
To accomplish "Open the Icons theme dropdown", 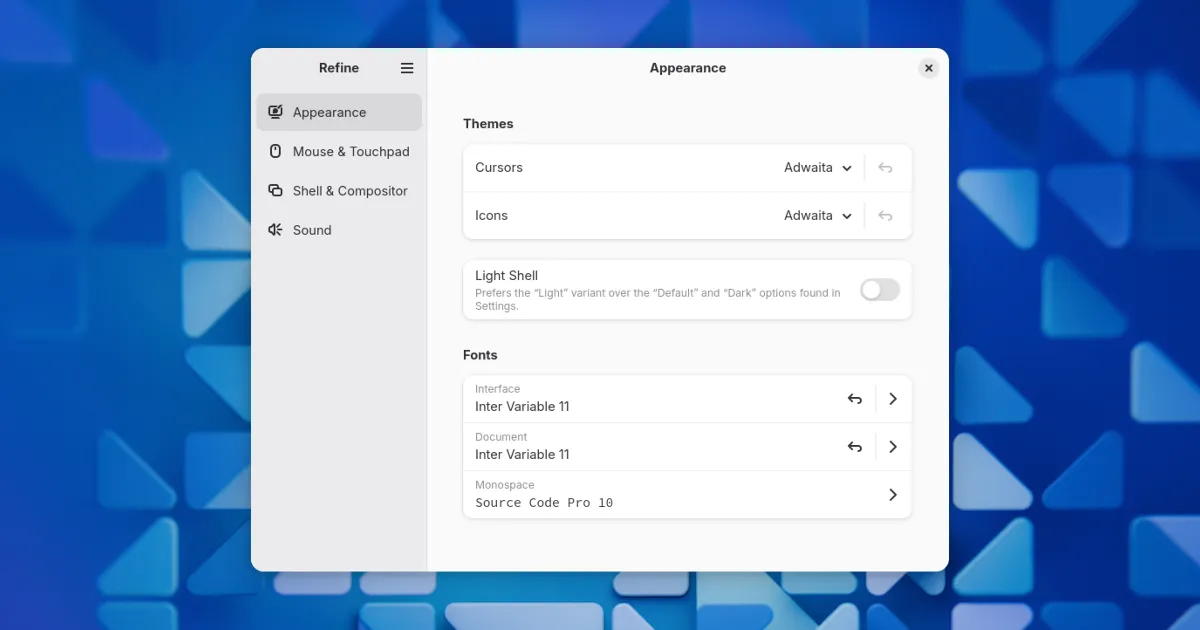I will pos(818,216).
